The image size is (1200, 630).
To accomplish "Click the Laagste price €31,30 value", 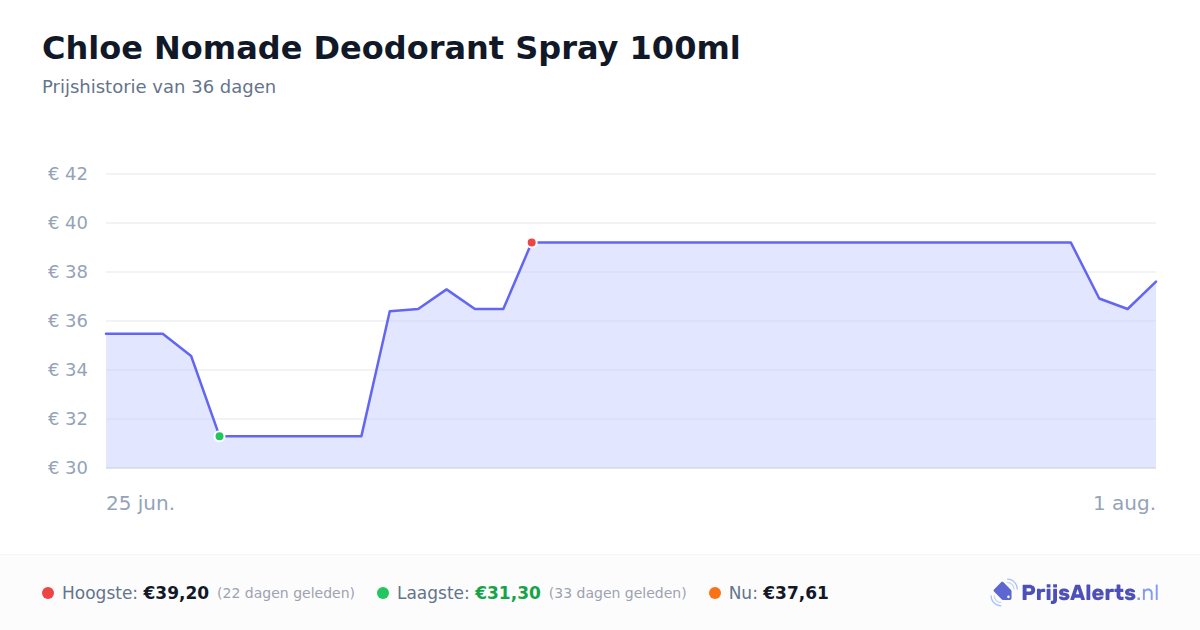I will coord(508,593).
